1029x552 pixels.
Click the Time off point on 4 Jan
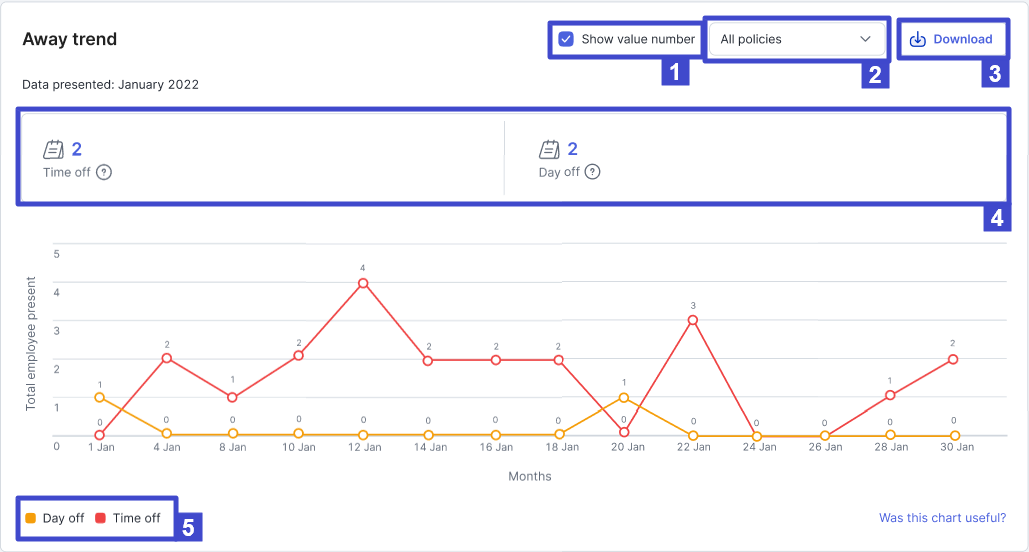(x=167, y=358)
